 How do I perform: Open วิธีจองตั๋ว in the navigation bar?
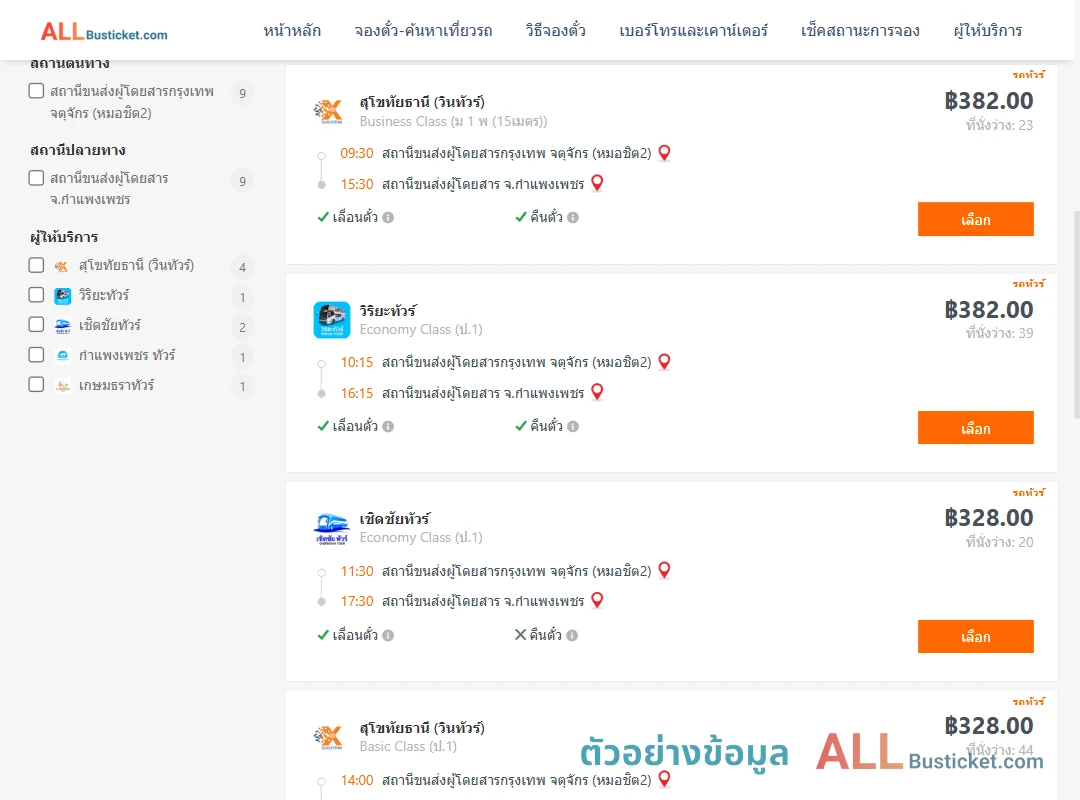click(555, 30)
